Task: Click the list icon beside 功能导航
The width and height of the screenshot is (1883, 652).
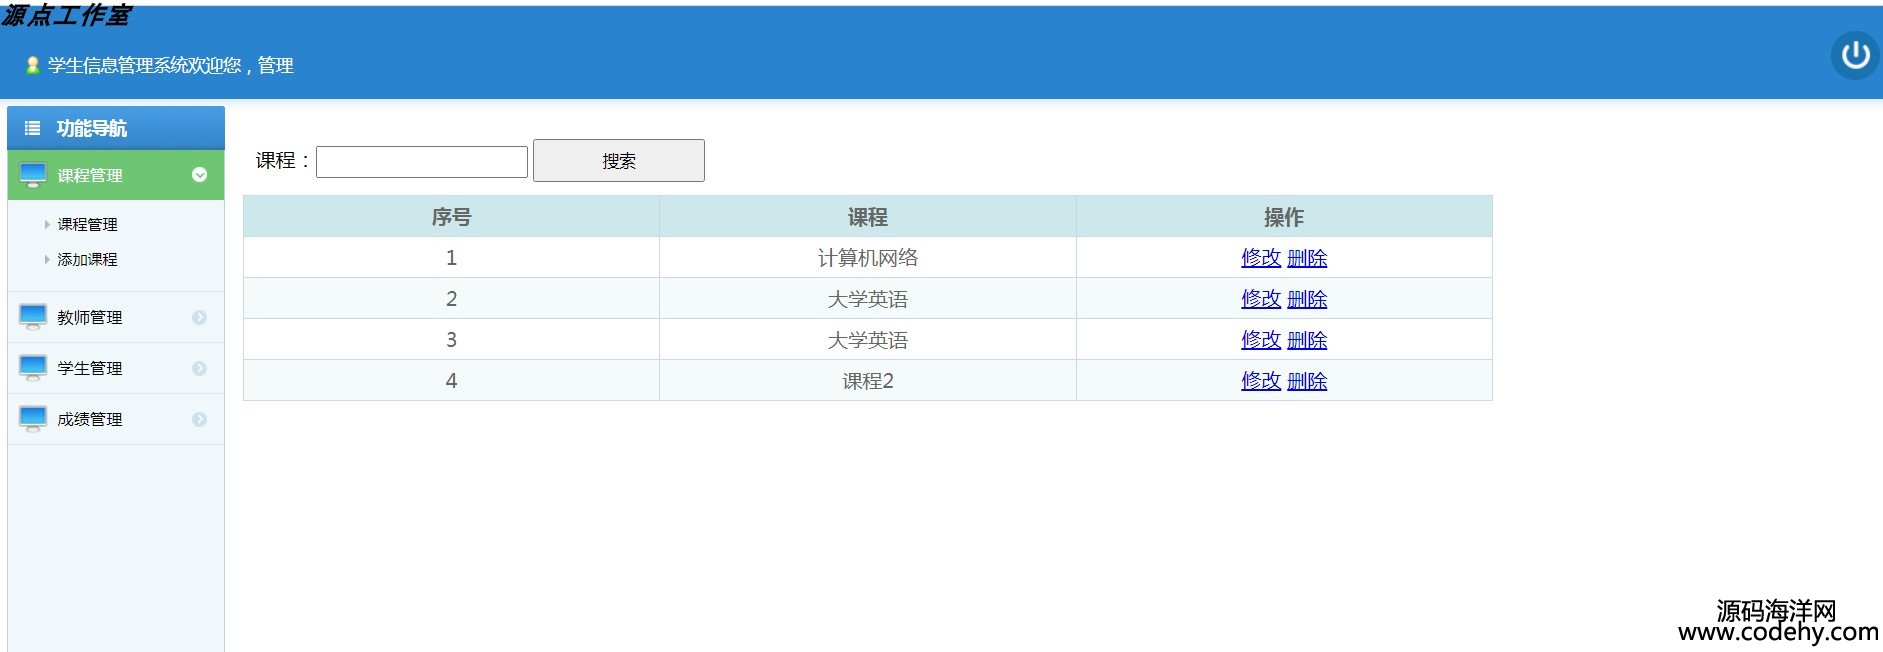Action: (x=33, y=128)
